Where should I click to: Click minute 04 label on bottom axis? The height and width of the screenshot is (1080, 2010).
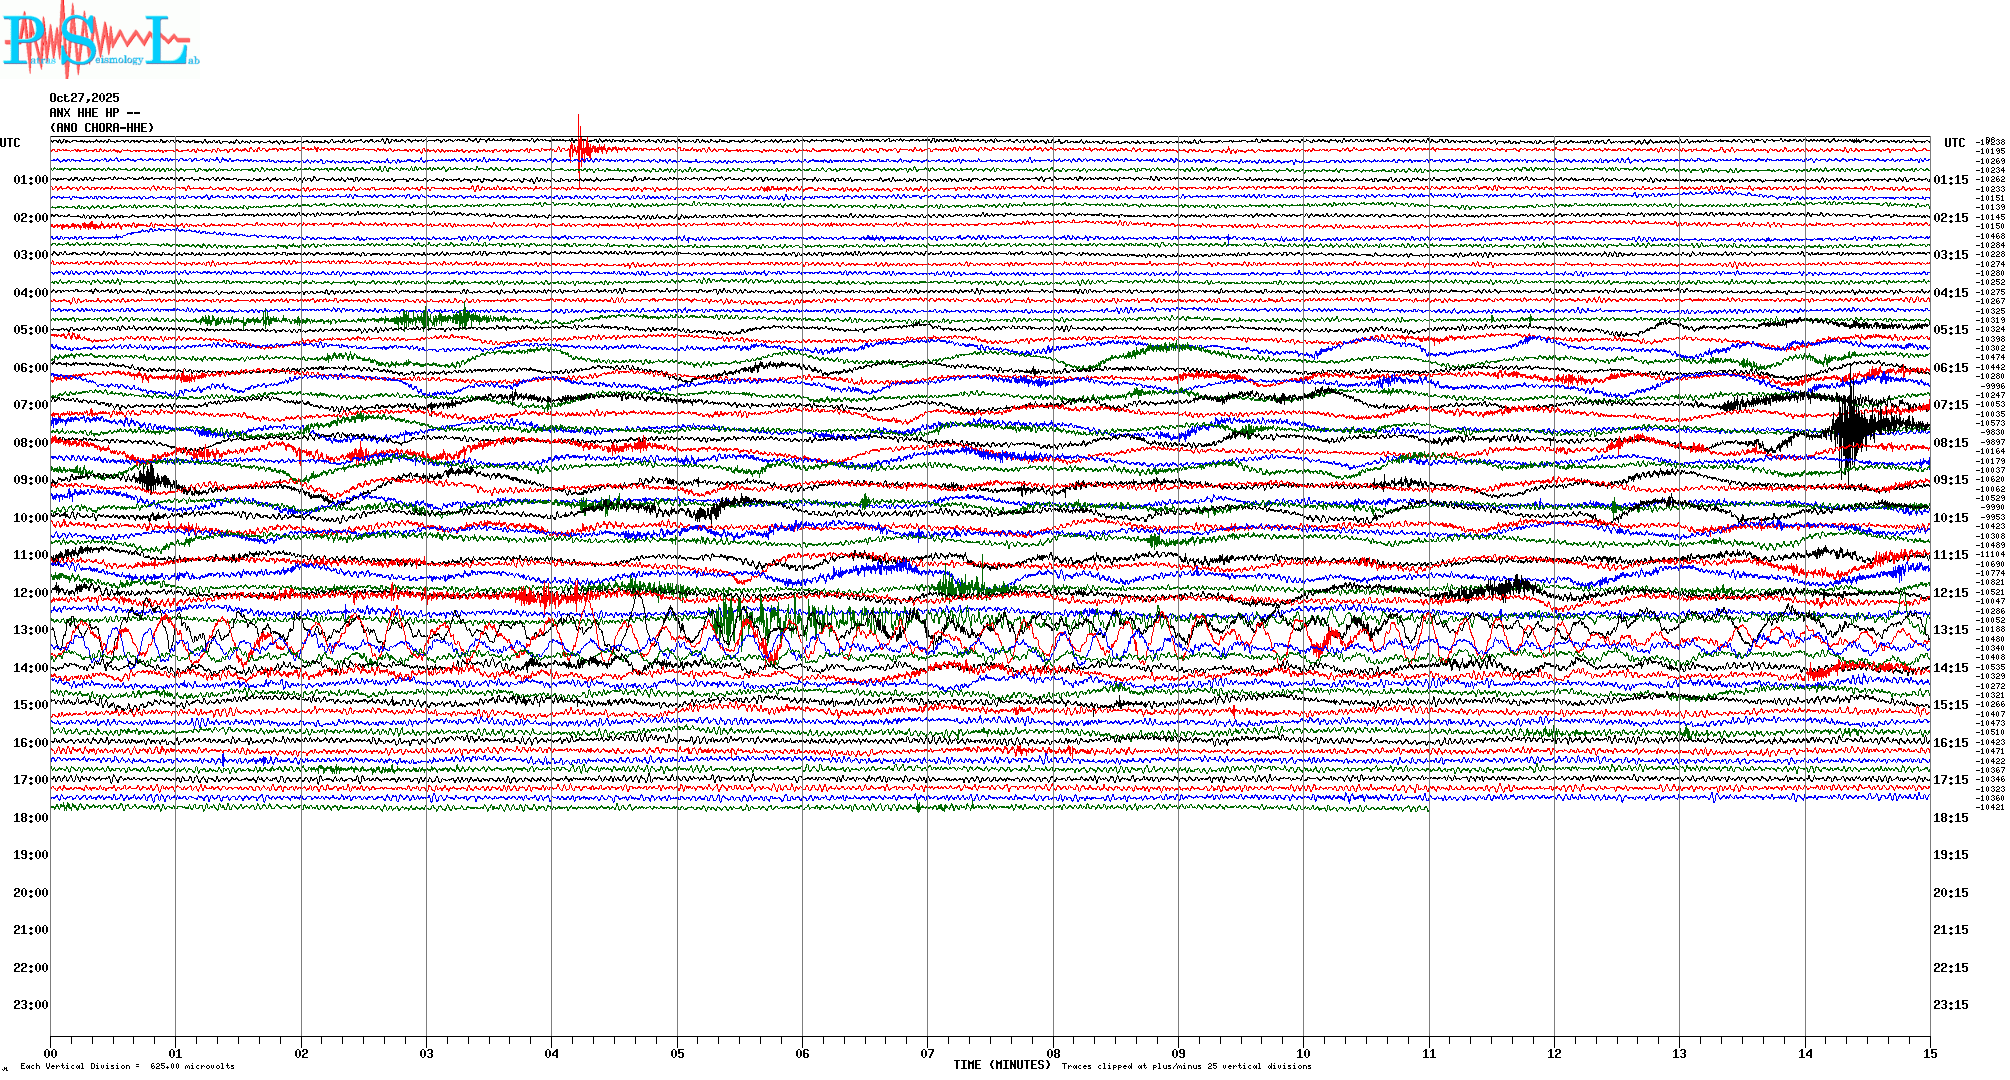pyautogui.click(x=552, y=1053)
